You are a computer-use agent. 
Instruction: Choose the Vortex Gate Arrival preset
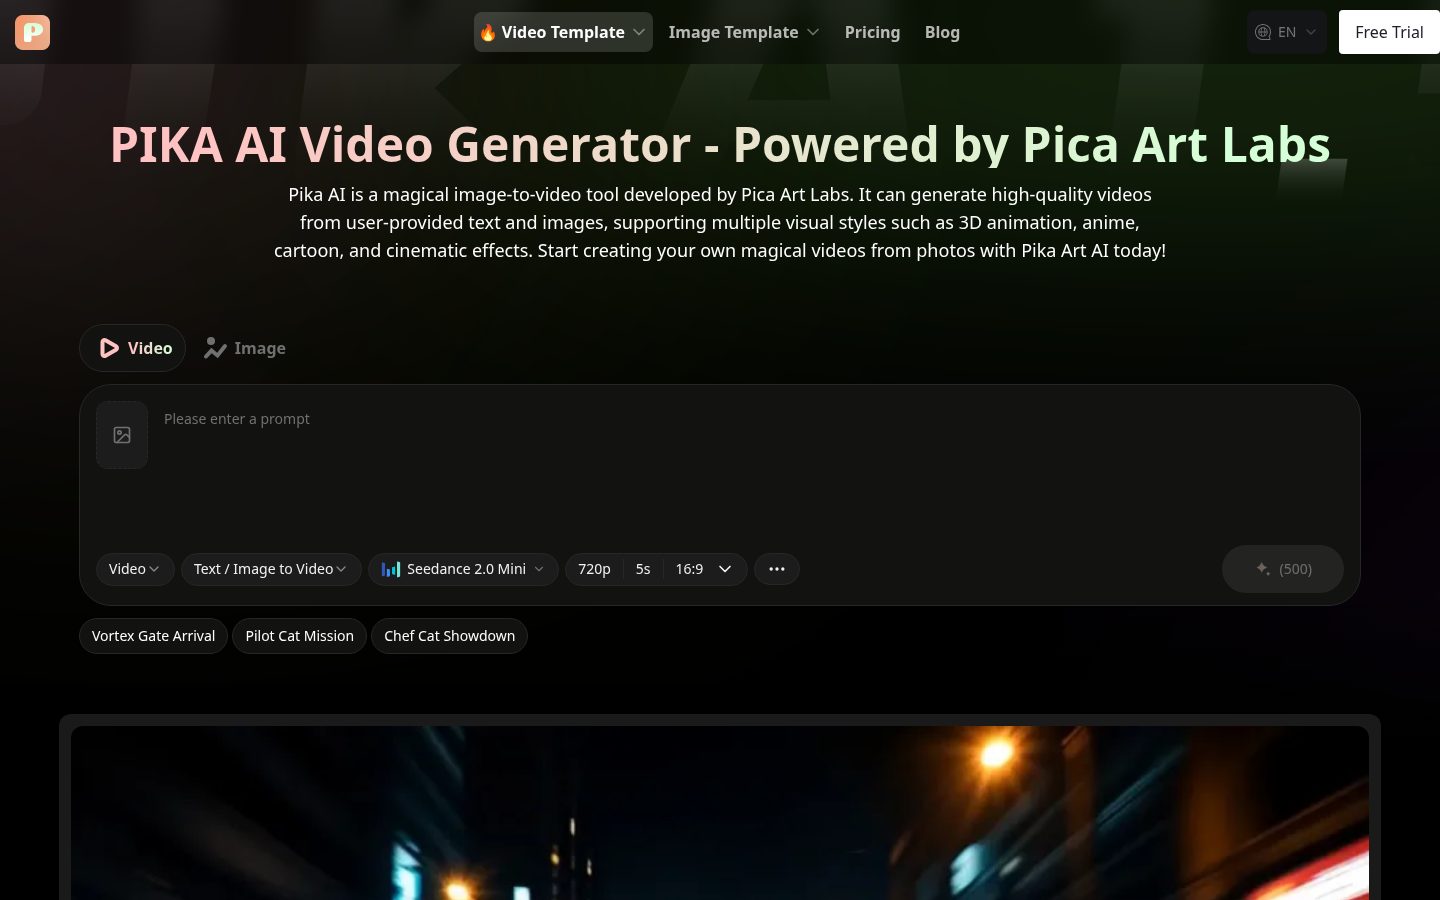[153, 636]
